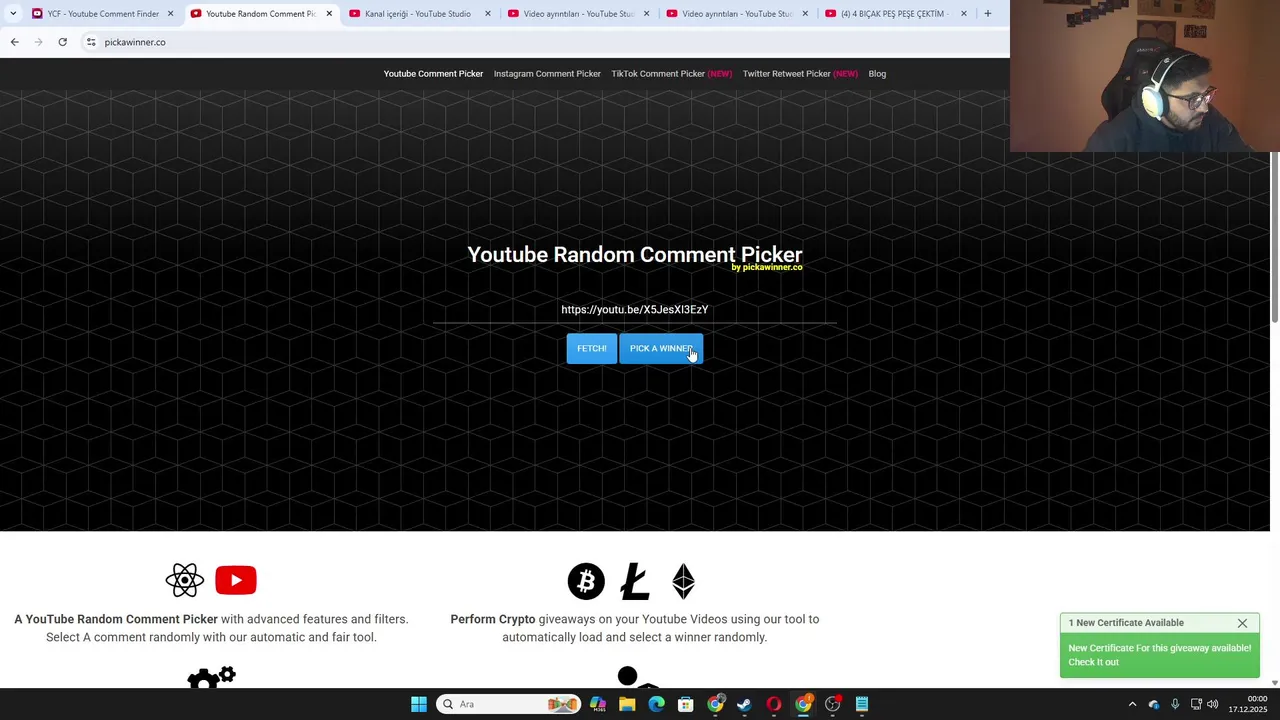The width and height of the screenshot is (1280, 720).
Task: Click '1 New Certificate Available' header text
Action: click(x=1126, y=623)
